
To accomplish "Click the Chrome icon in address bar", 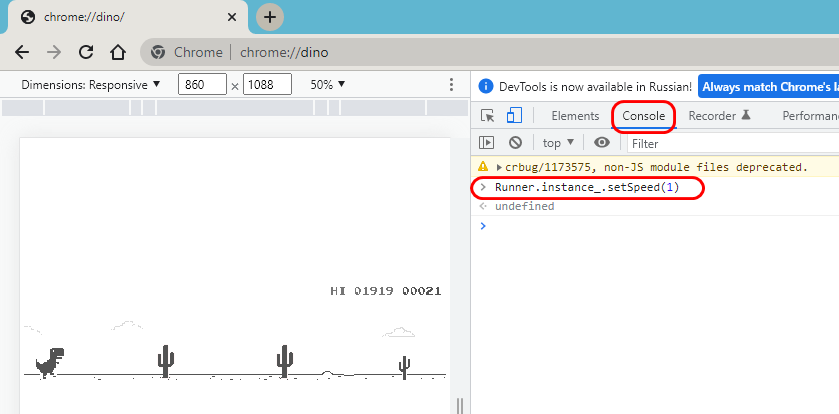I will click(x=157, y=52).
